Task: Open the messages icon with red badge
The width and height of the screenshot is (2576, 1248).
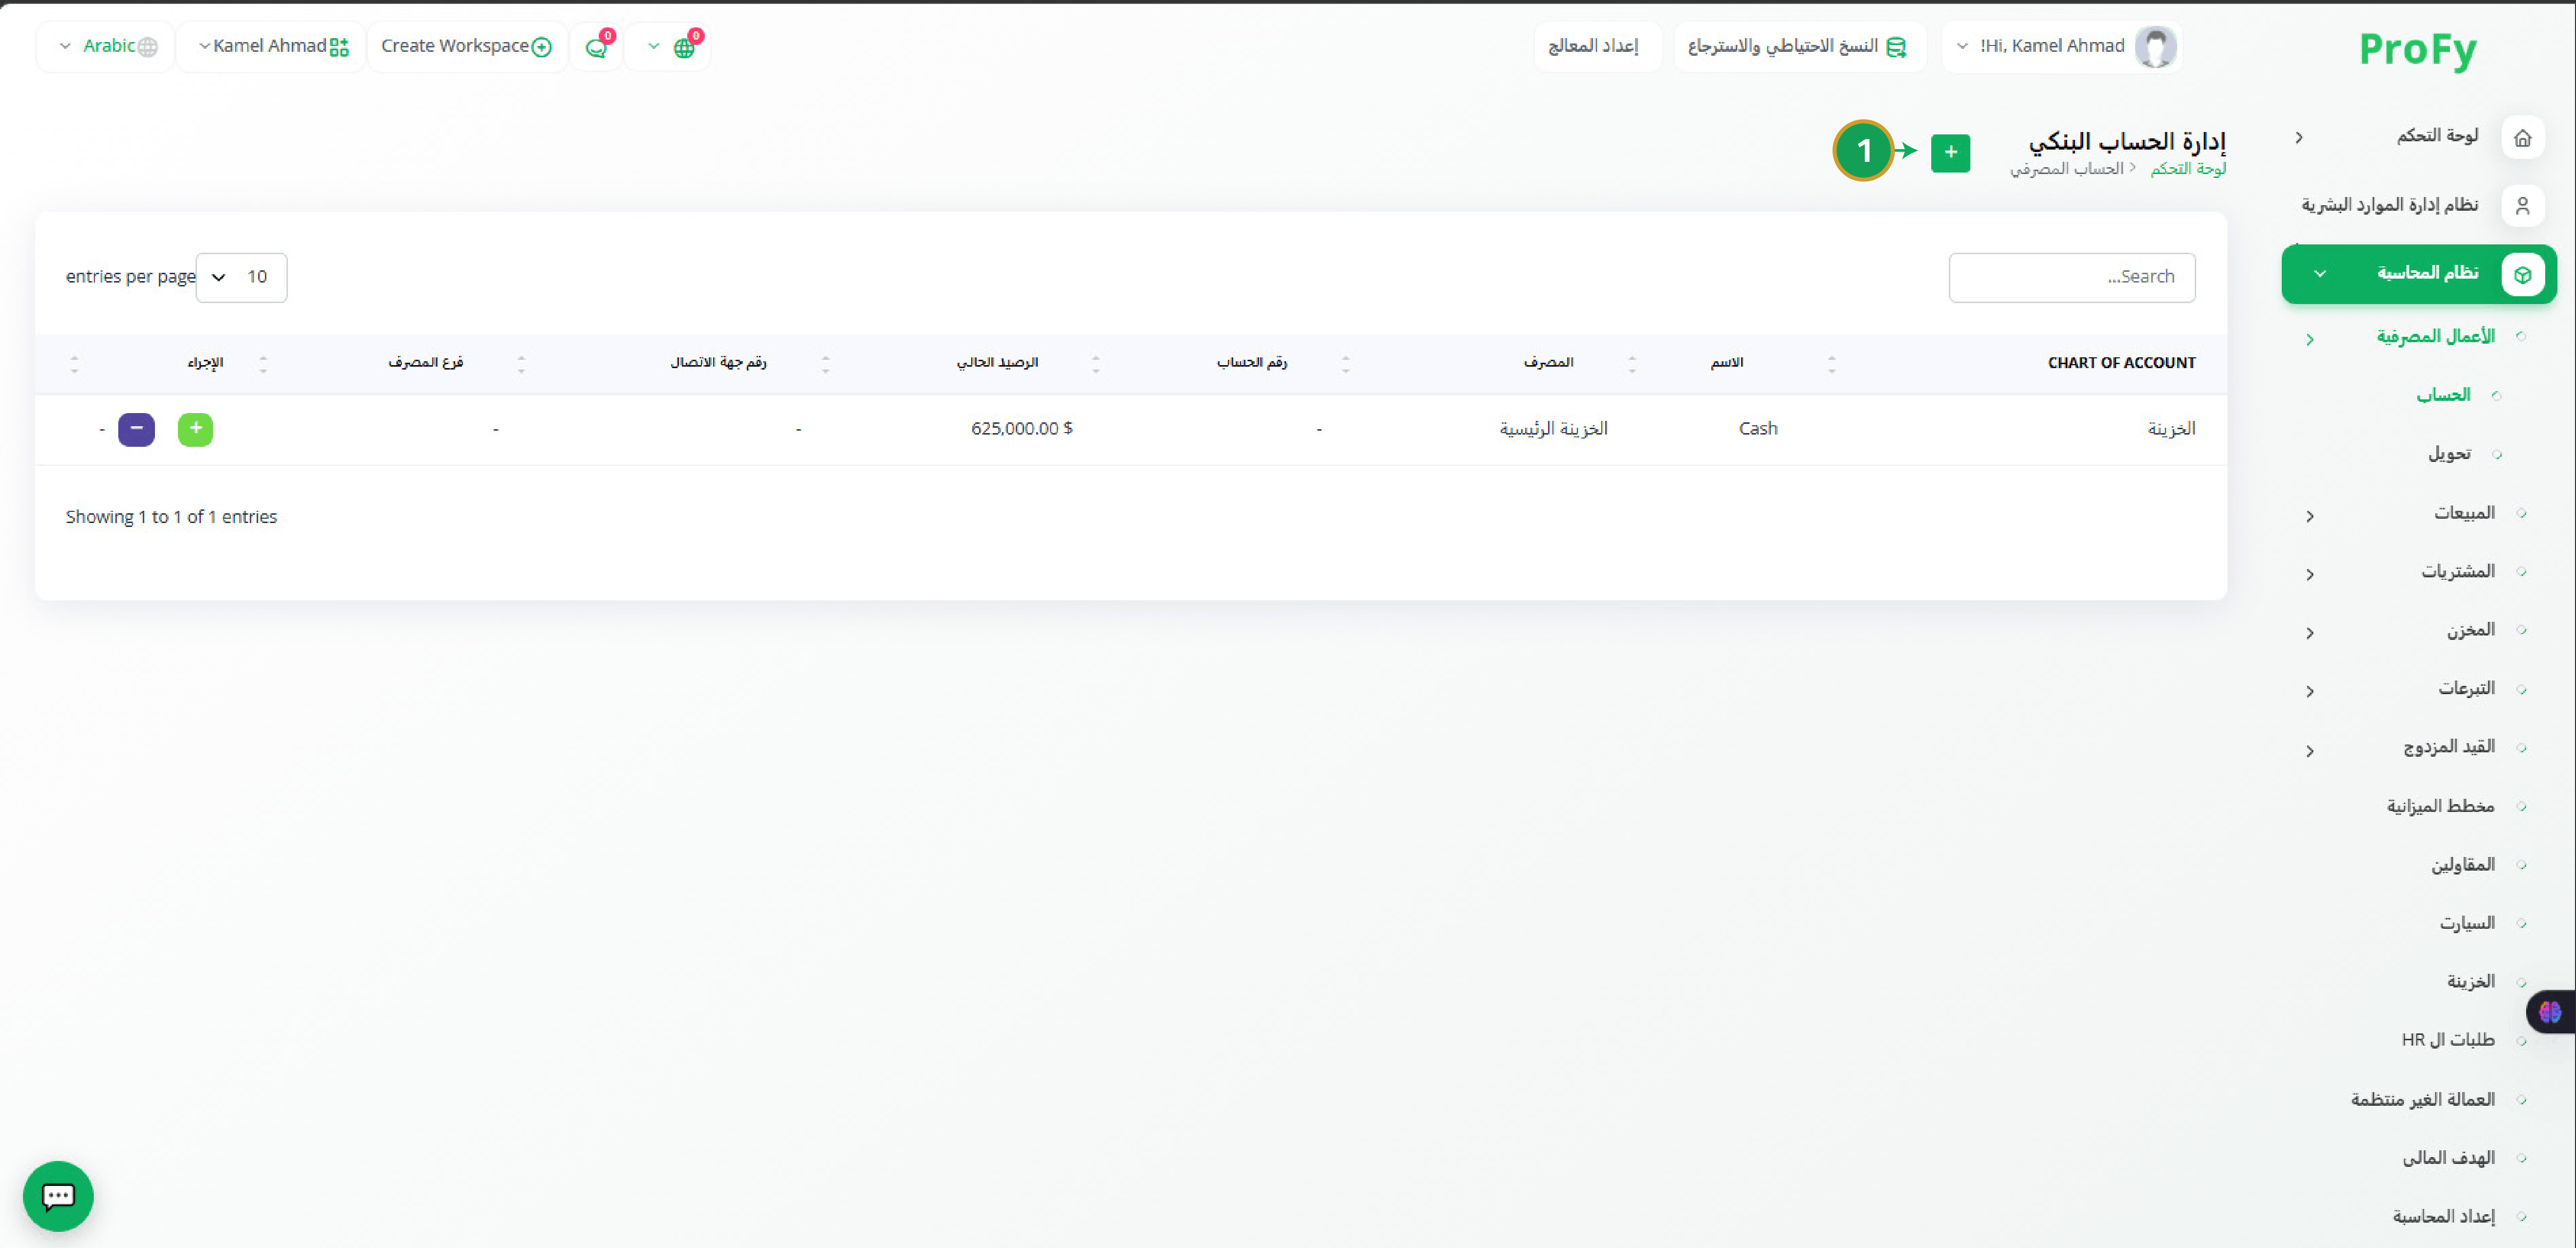Action: 597,46
